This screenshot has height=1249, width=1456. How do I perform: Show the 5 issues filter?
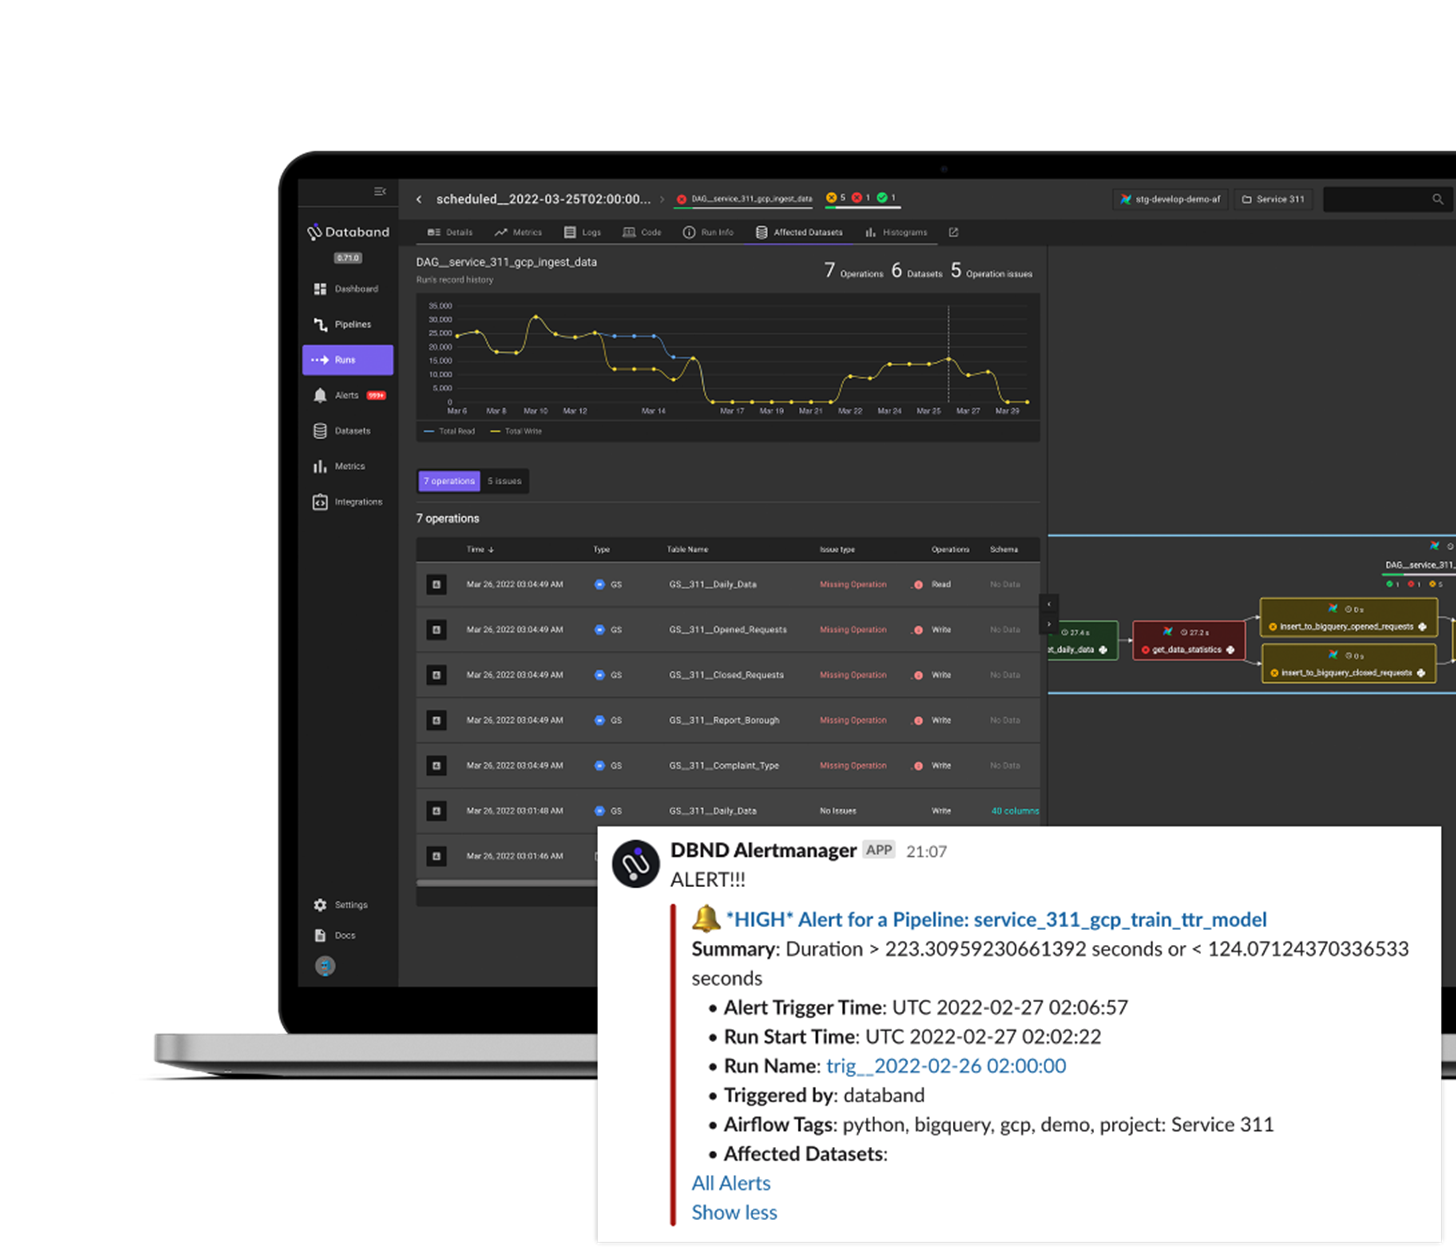pos(504,481)
